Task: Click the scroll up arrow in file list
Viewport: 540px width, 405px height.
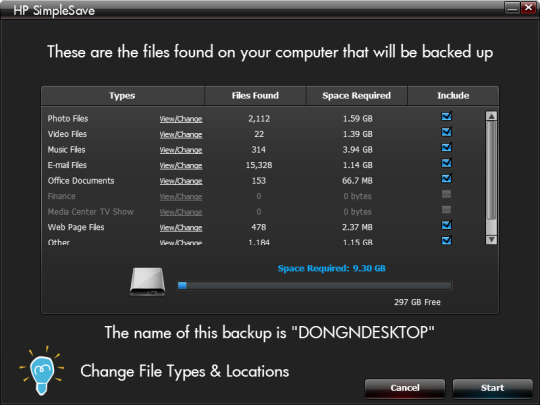Action: pyautogui.click(x=491, y=116)
